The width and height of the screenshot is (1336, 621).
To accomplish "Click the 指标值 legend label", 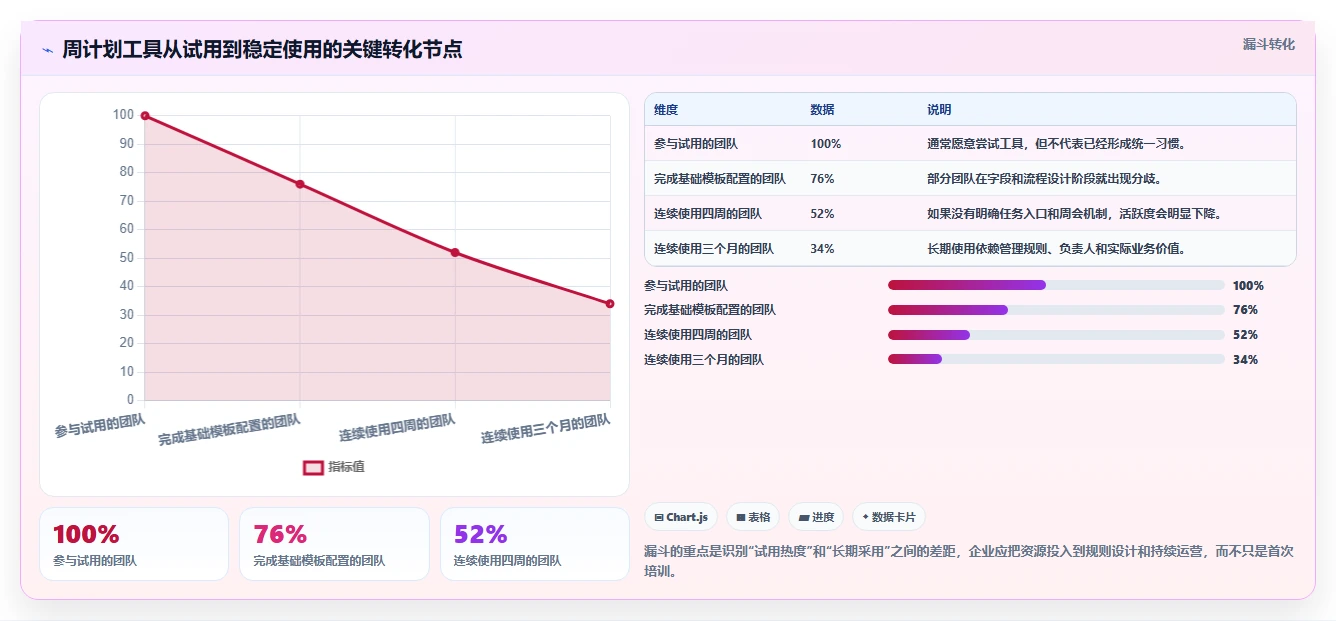I will (x=346, y=467).
